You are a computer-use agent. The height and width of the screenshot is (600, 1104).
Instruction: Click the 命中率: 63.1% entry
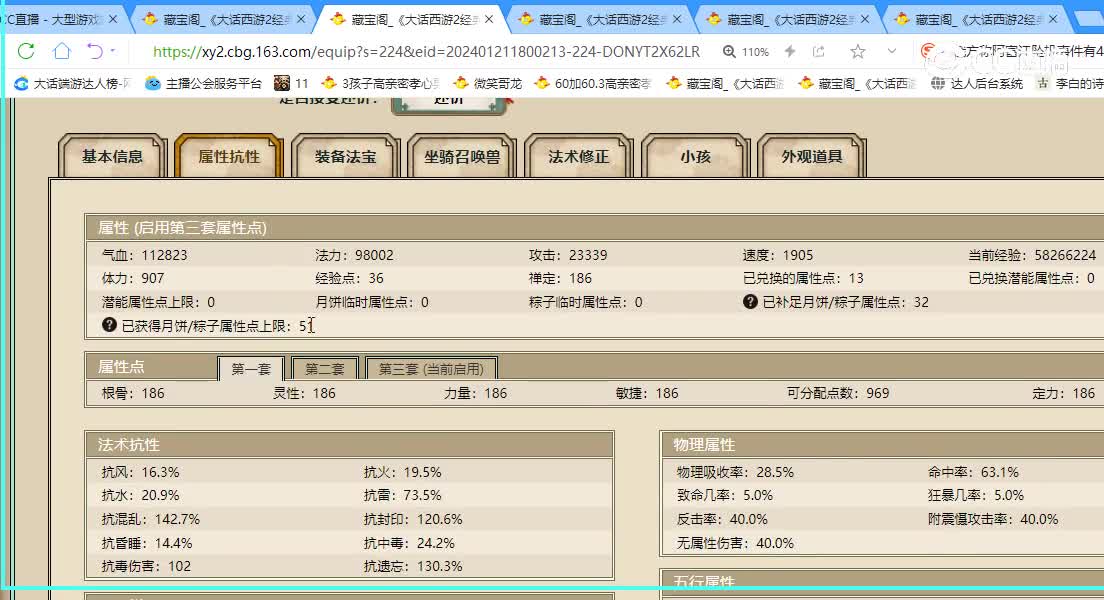click(x=973, y=472)
